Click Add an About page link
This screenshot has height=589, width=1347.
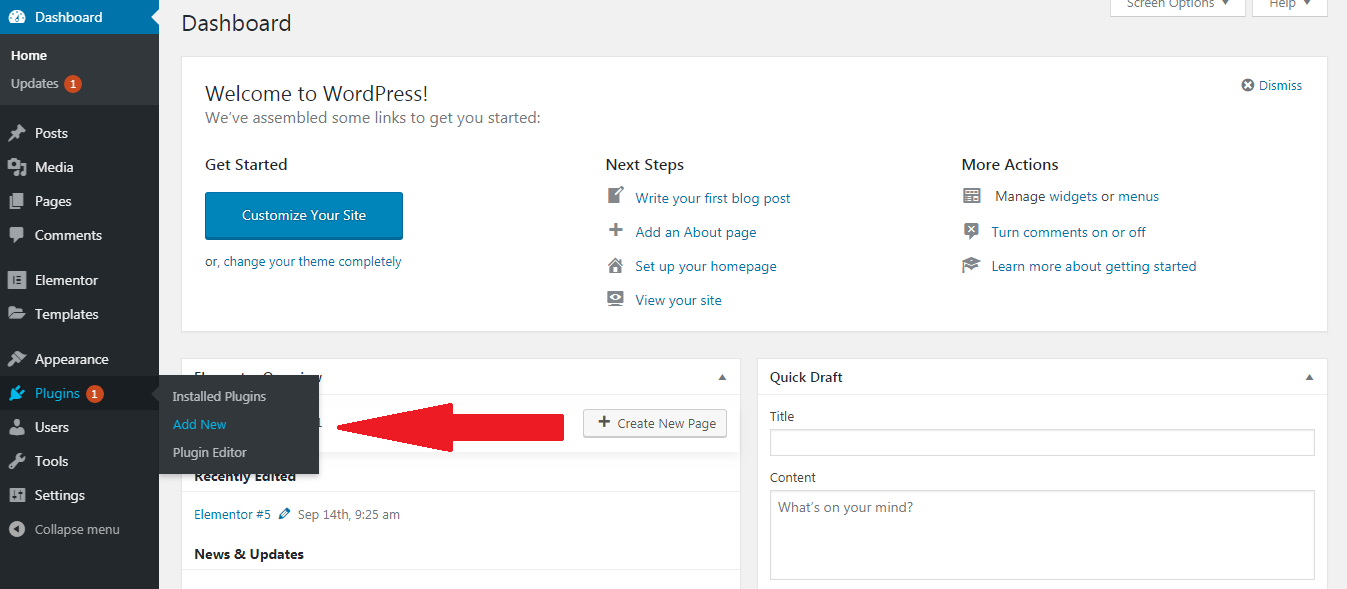click(x=696, y=232)
